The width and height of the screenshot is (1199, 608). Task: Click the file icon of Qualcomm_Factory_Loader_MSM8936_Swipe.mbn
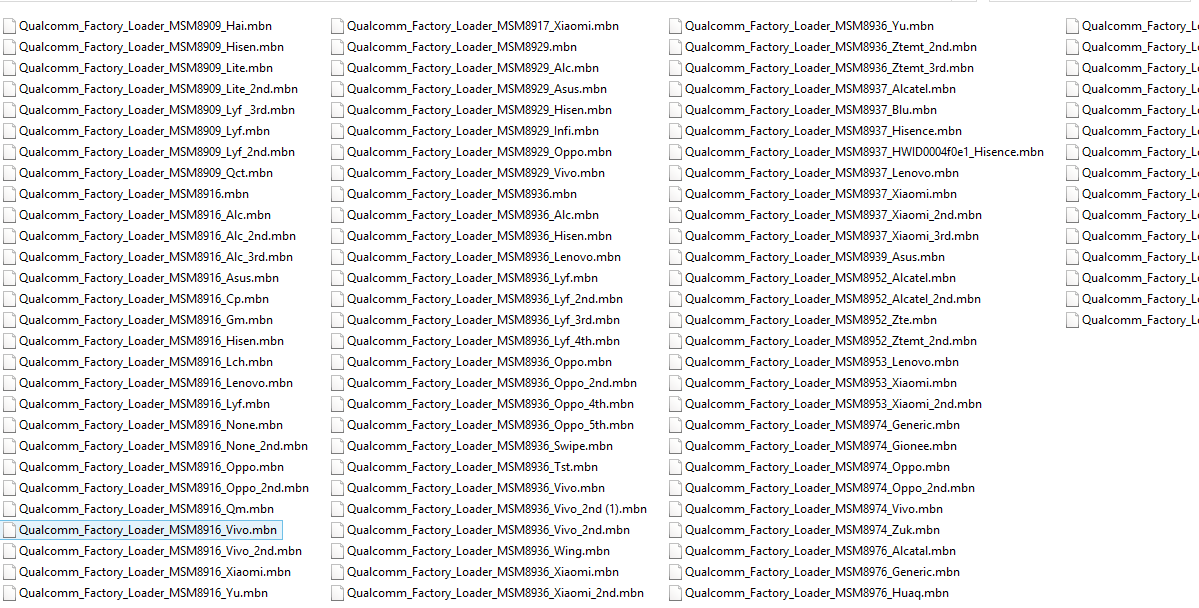(337, 445)
